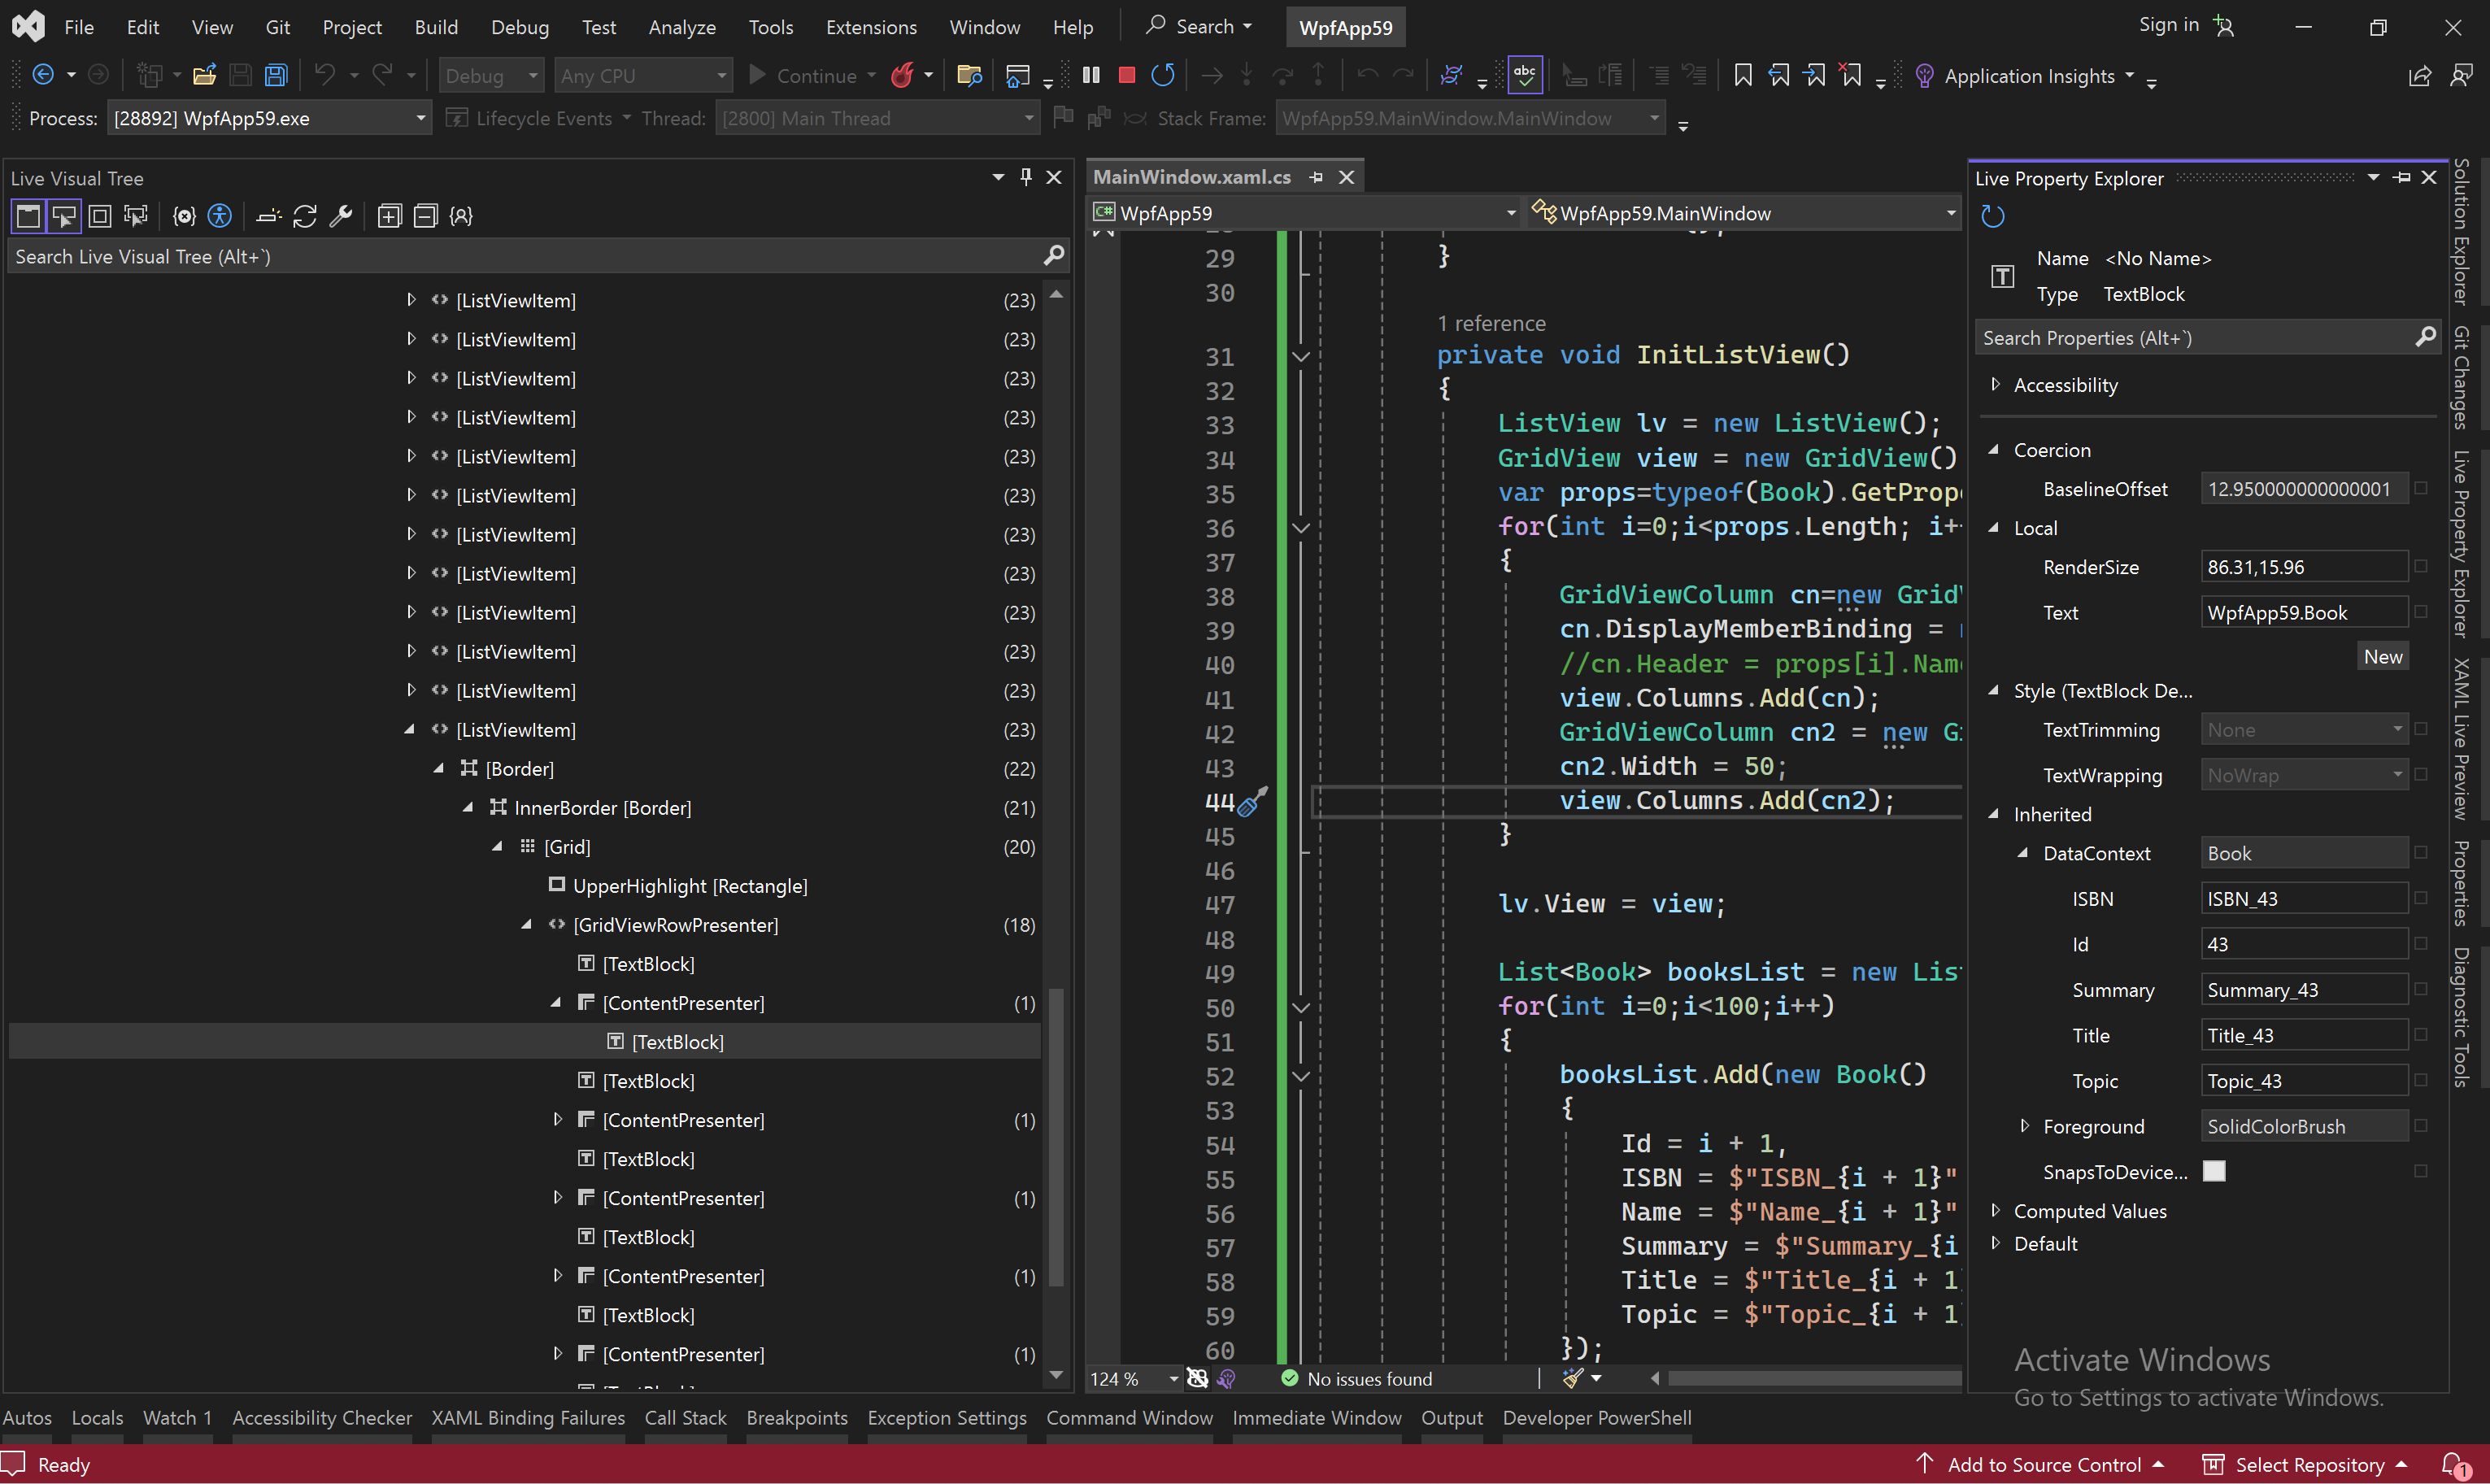Click the Find in Files icon
2490x1484 pixels.
click(969, 75)
